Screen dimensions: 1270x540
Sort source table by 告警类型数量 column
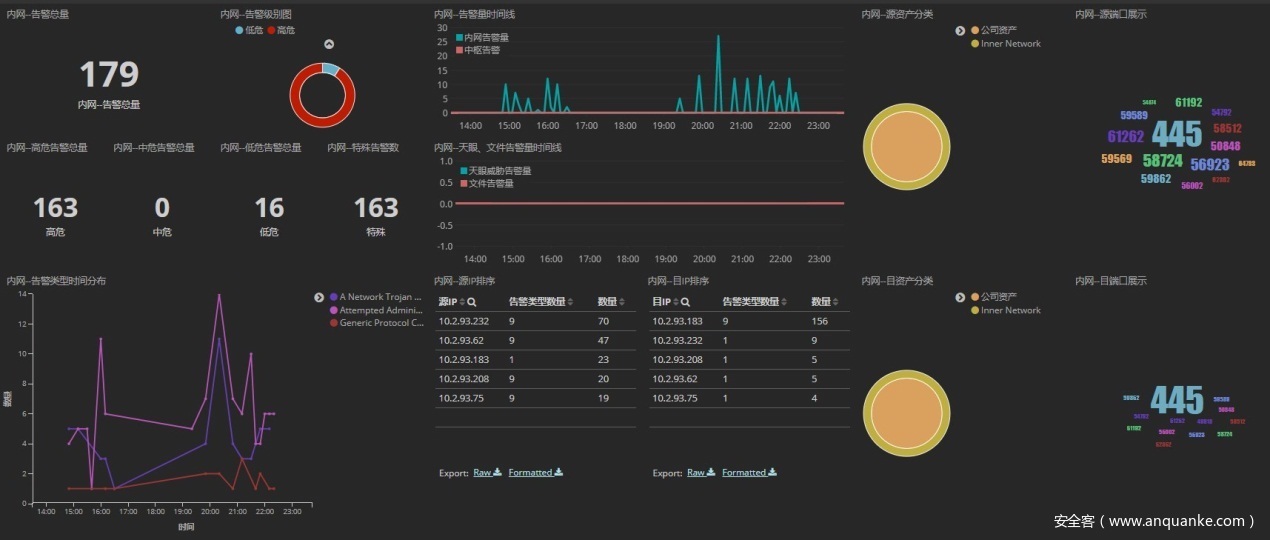[x=571, y=301]
